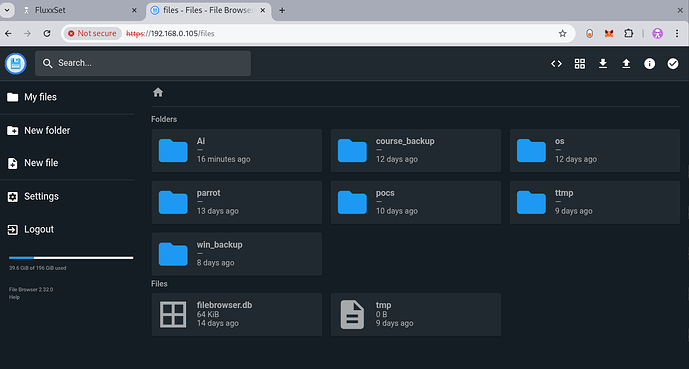Click the storage usage progress bar
Viewport: 689px width, 369px height.
click(x=71, y=258)
